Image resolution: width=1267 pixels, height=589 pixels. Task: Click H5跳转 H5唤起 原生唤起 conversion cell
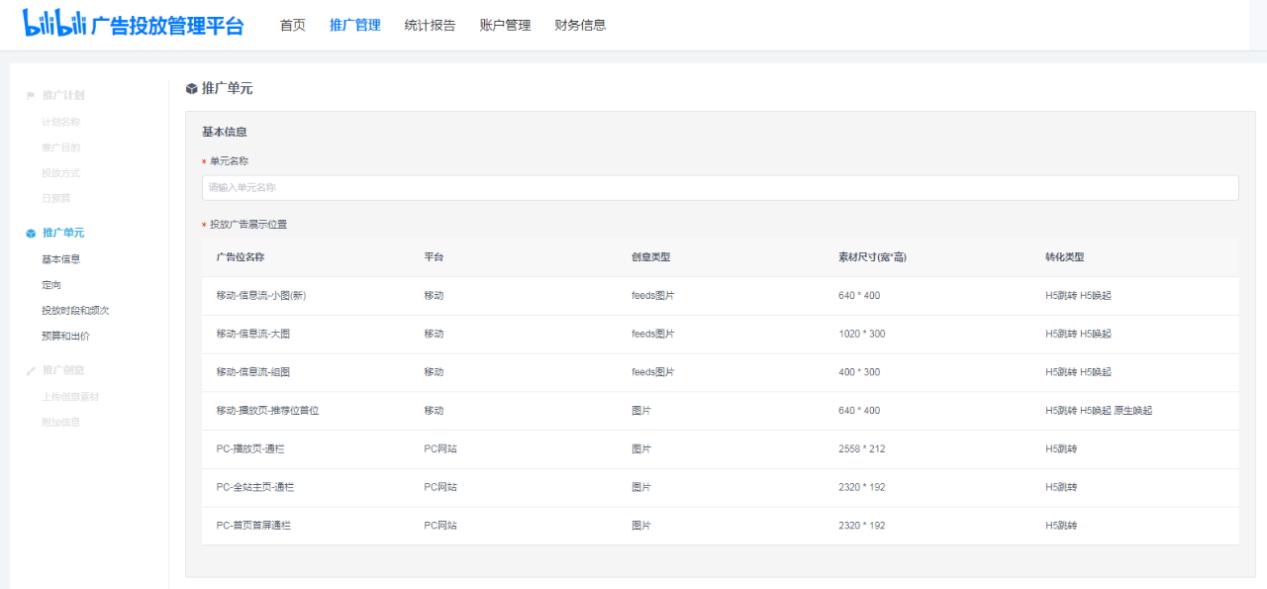tap(1098, 411)
